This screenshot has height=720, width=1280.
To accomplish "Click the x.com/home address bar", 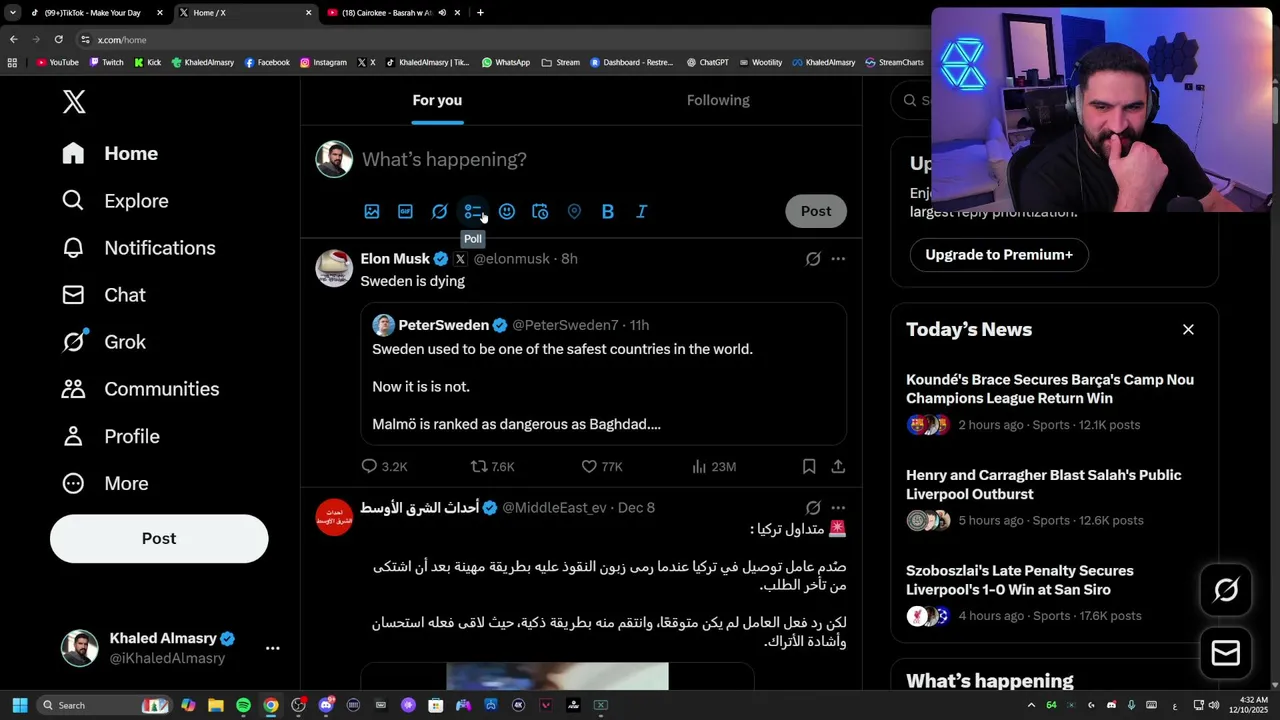I will coord(500,39).
